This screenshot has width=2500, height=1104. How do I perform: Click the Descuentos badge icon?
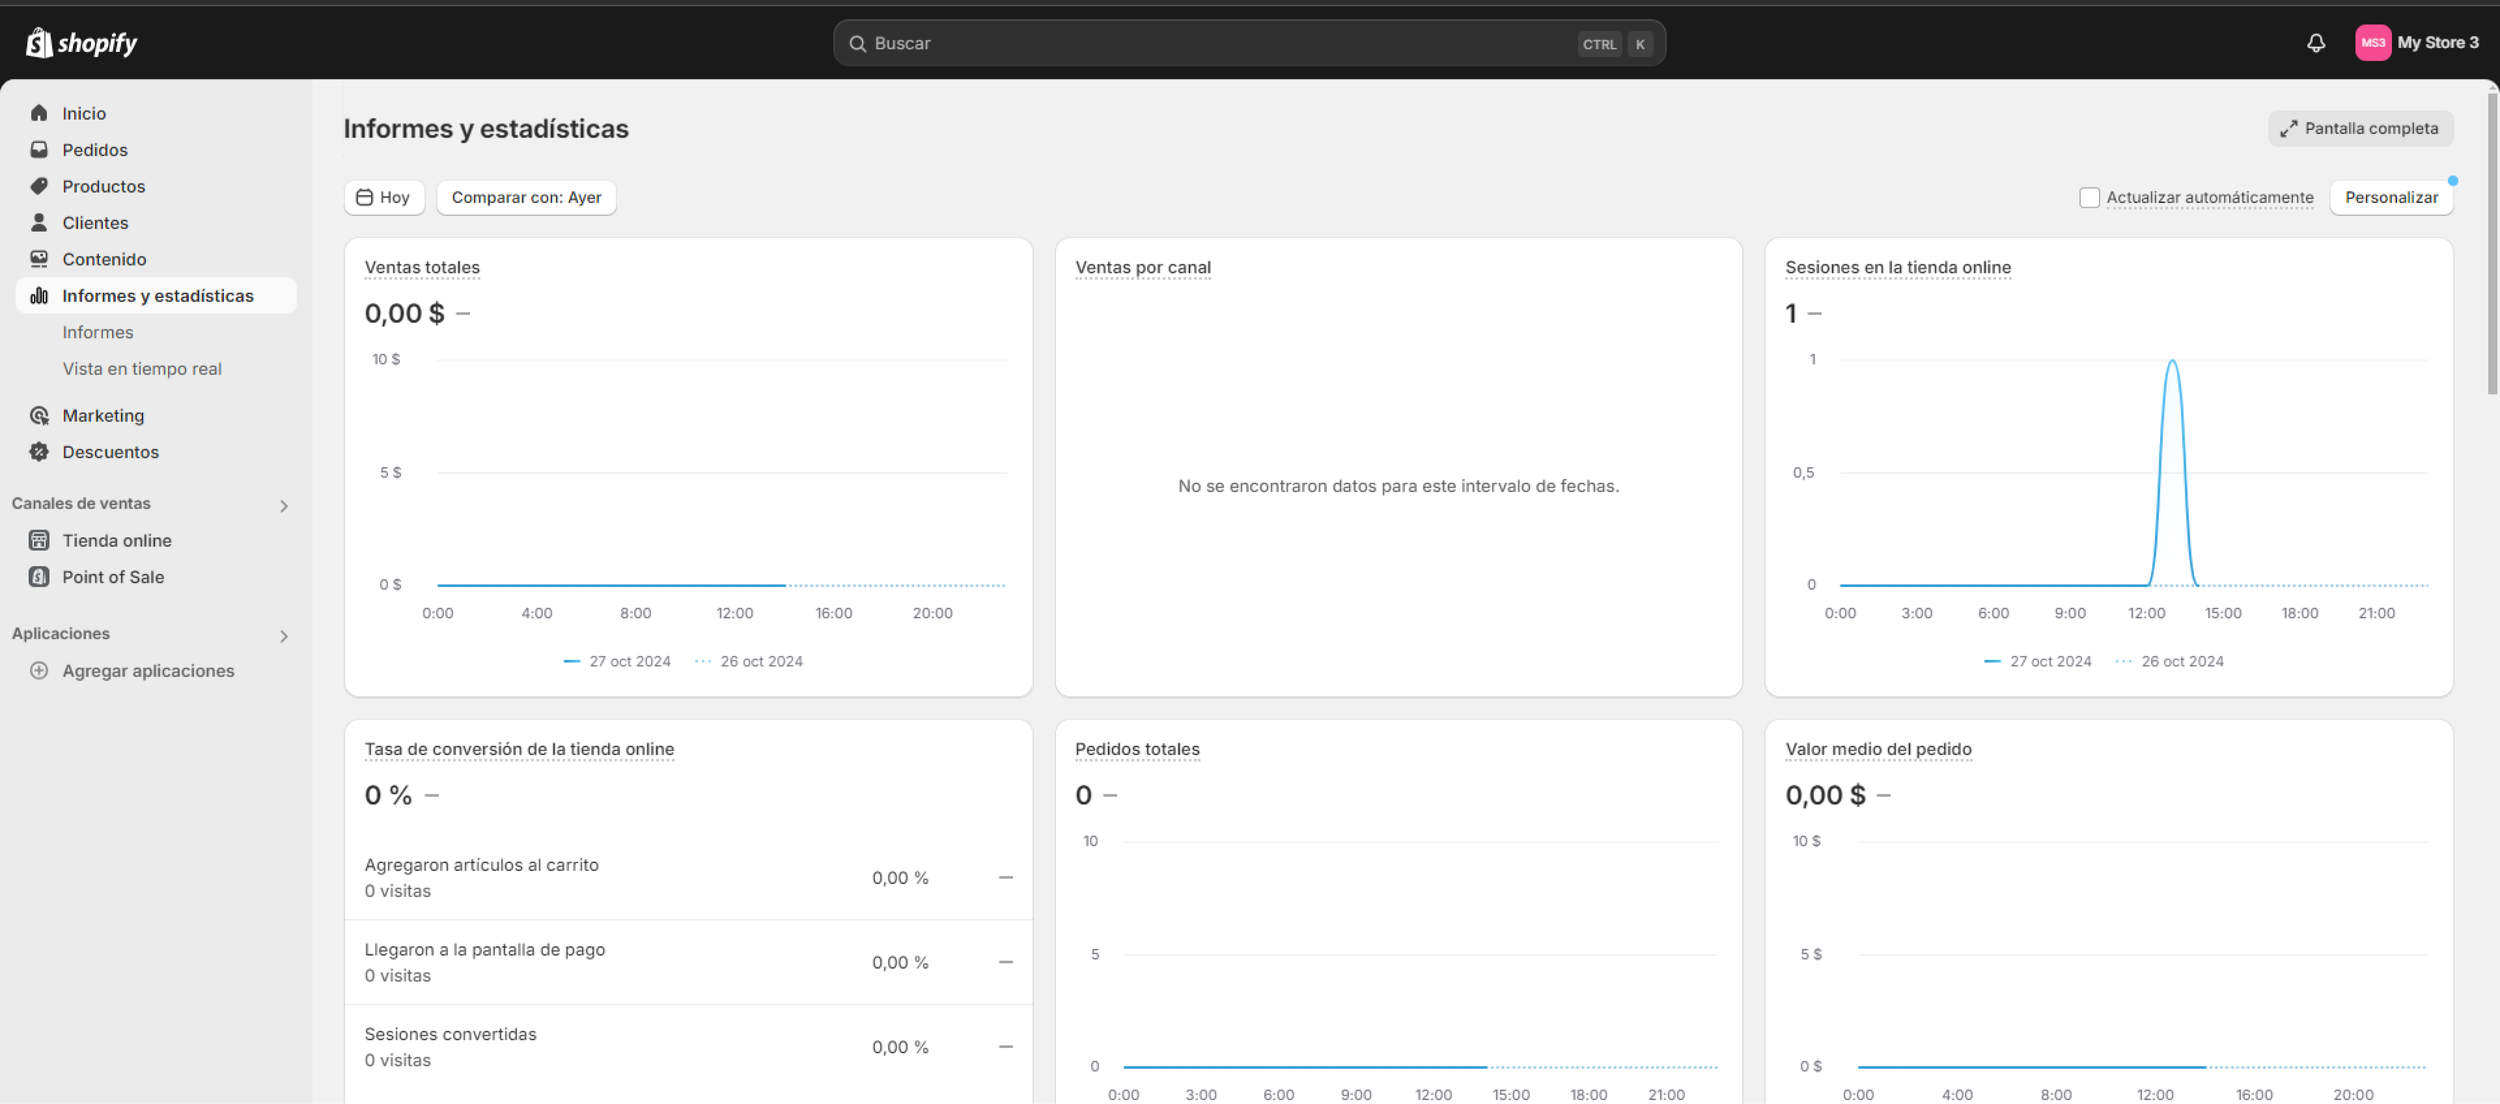point(39,452)
